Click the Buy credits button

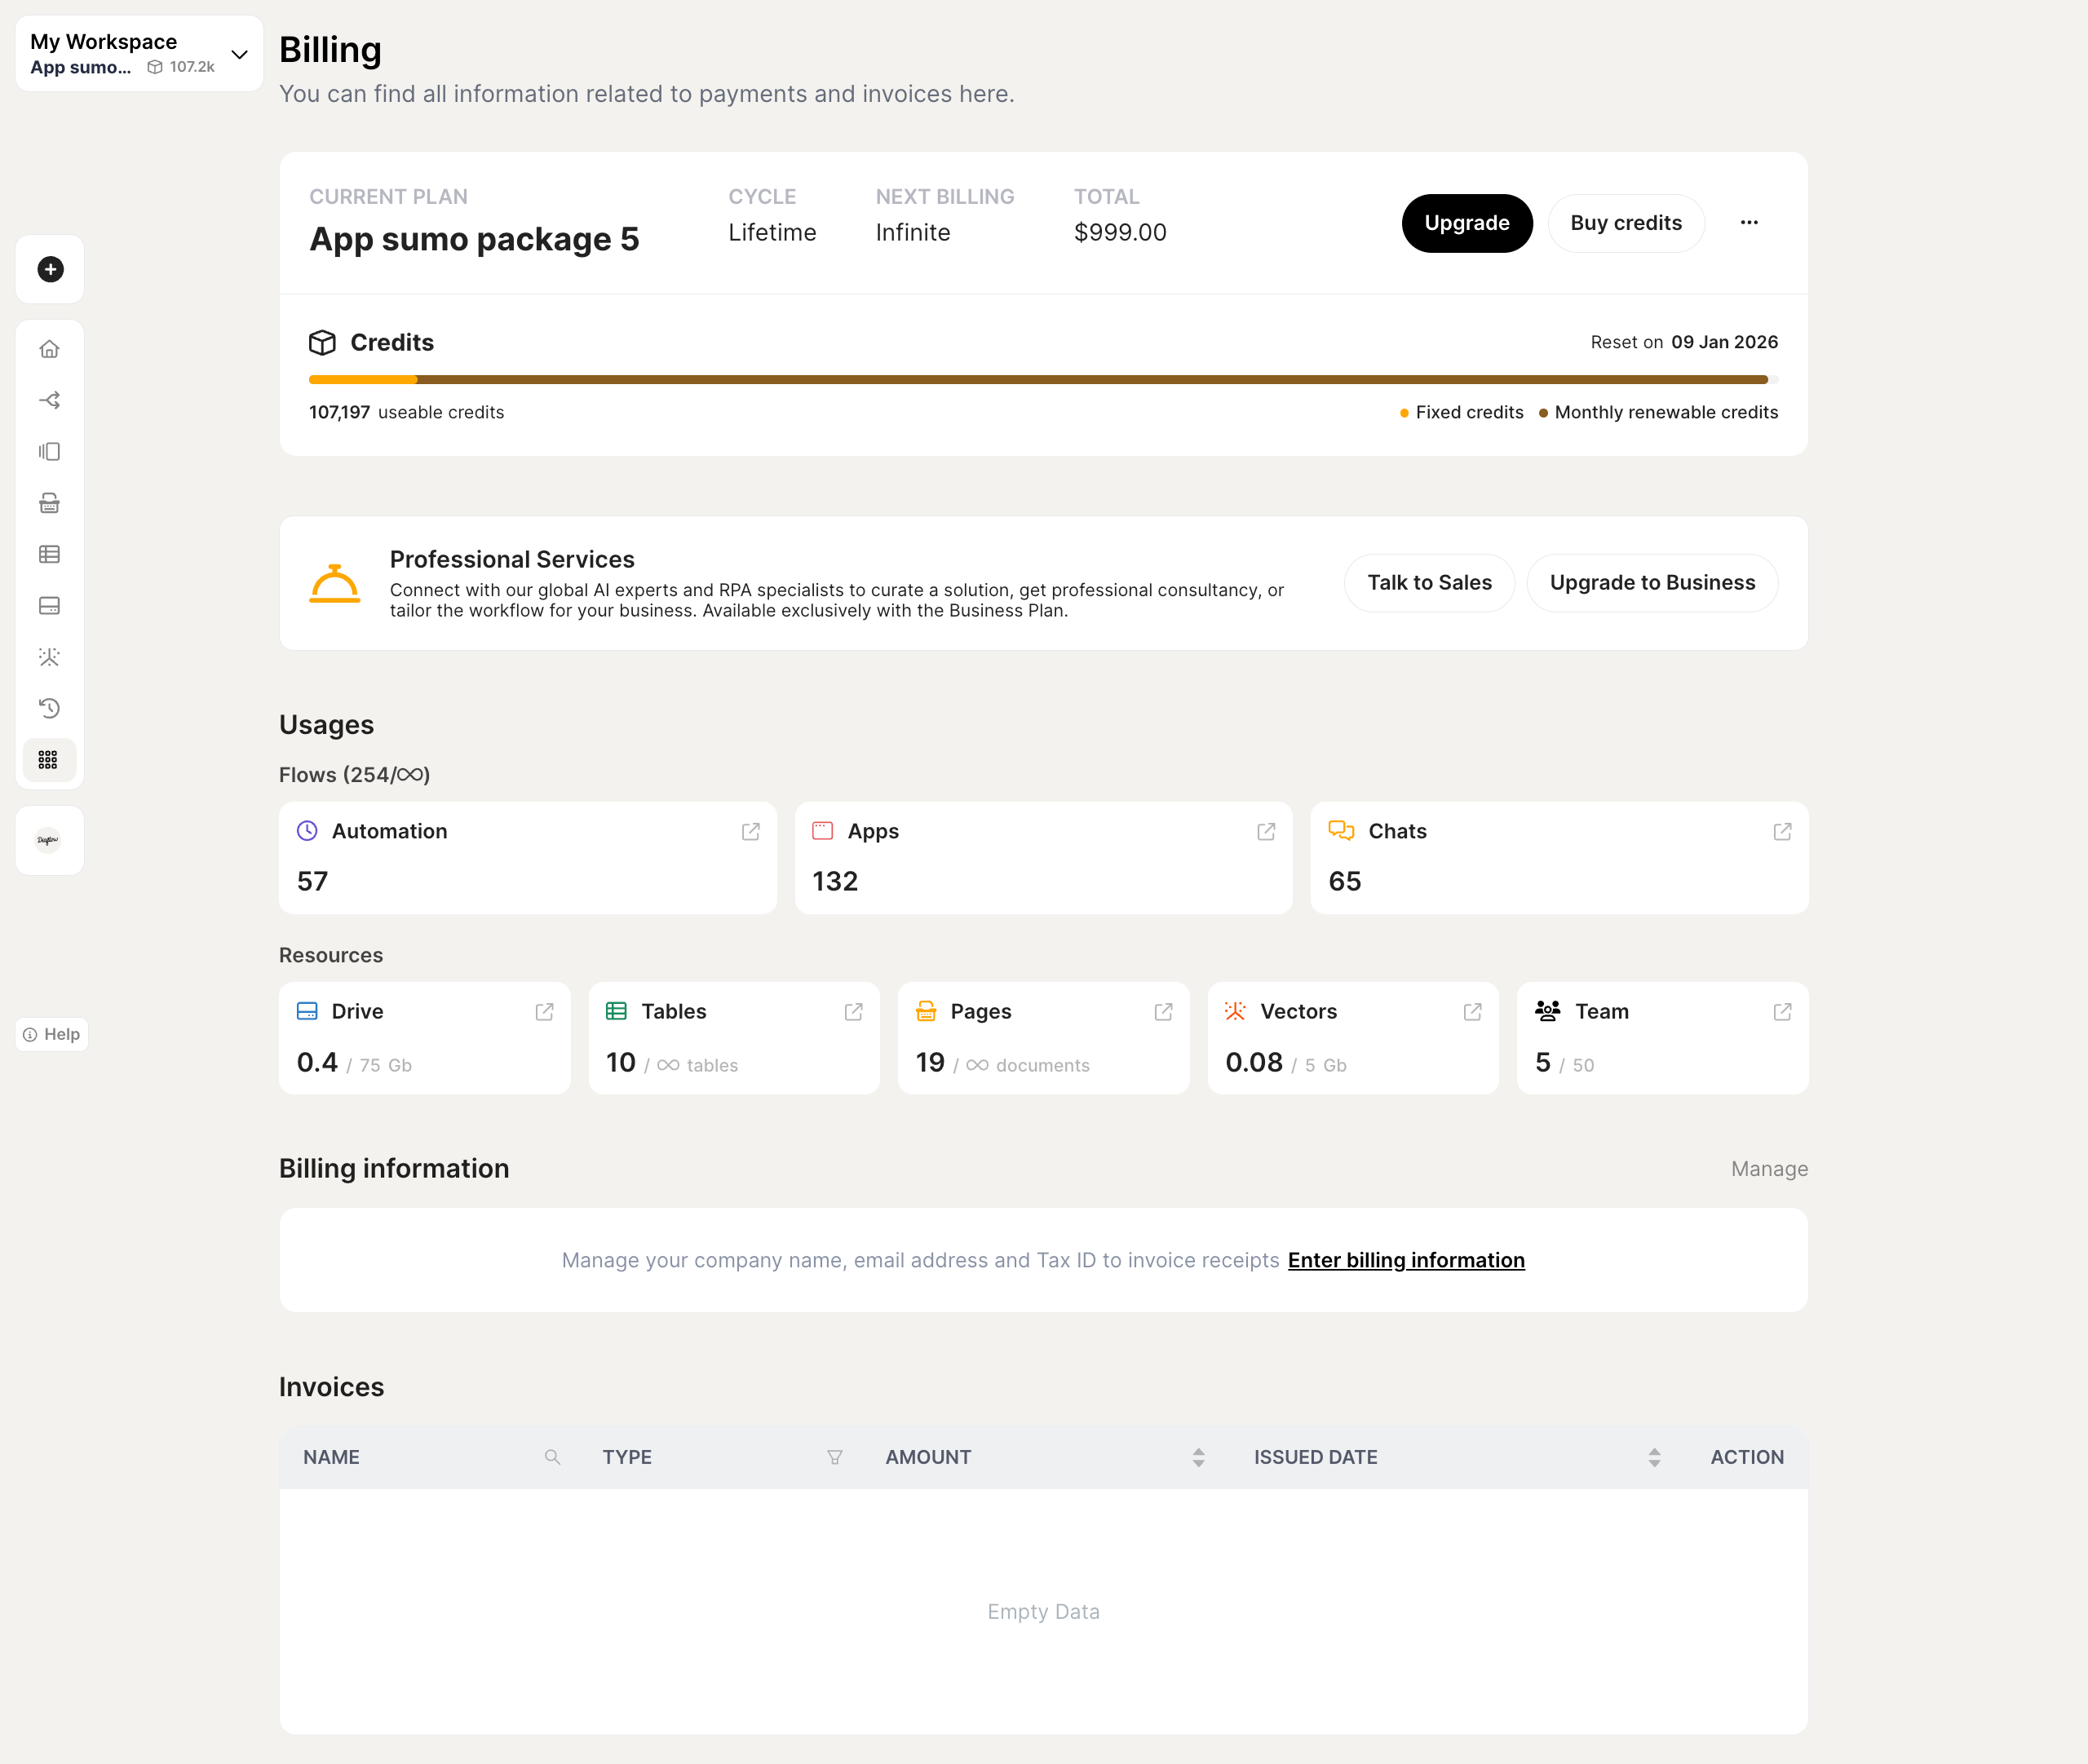click(x=1625, y=223)
